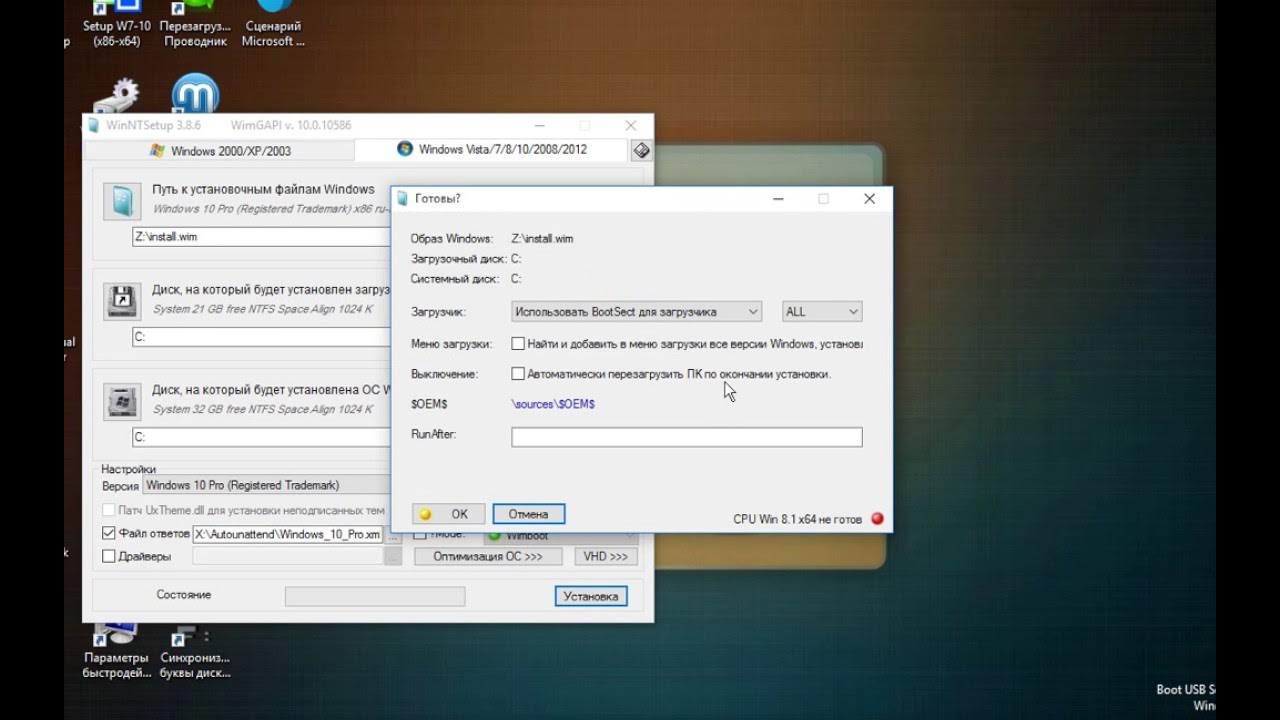Click the WinNTSetup title bar app icon
The height and width of the screenshot is (720, 1280).
[x=94, y=126]
